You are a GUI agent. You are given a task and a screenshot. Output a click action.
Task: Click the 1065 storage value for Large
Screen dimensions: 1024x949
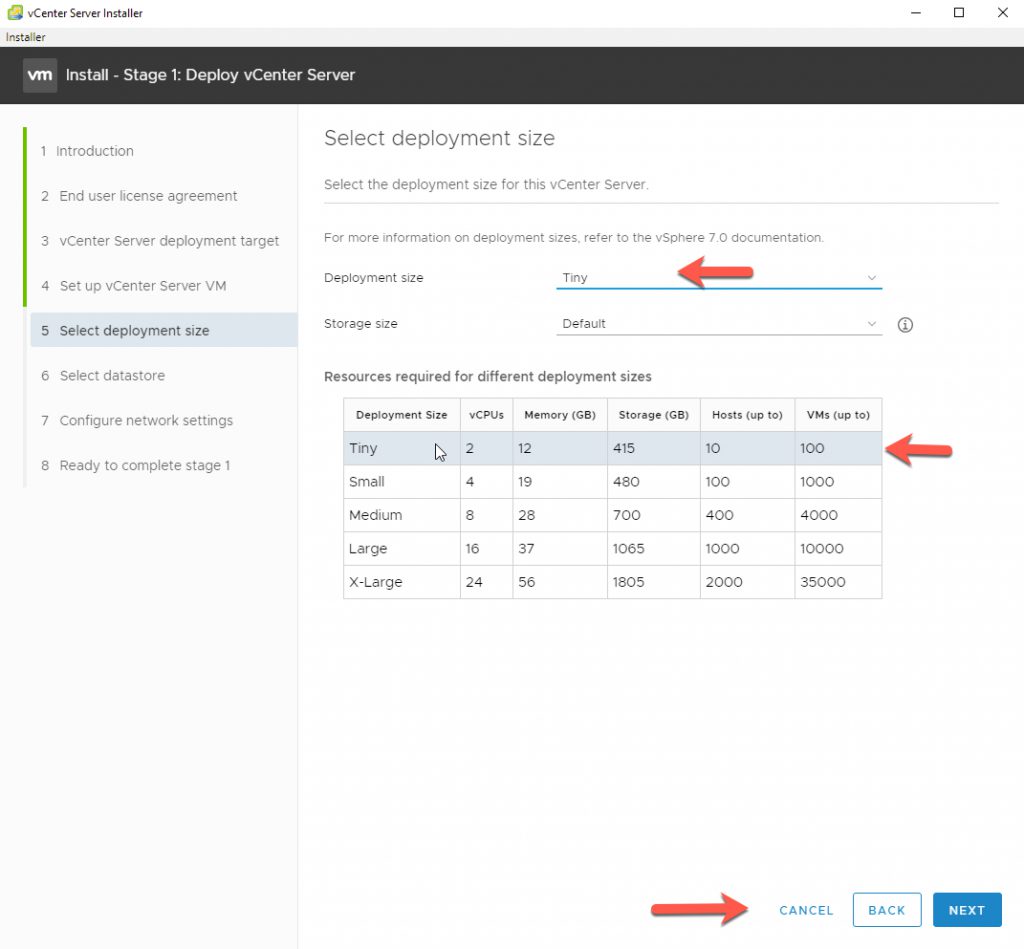[628, 549]
